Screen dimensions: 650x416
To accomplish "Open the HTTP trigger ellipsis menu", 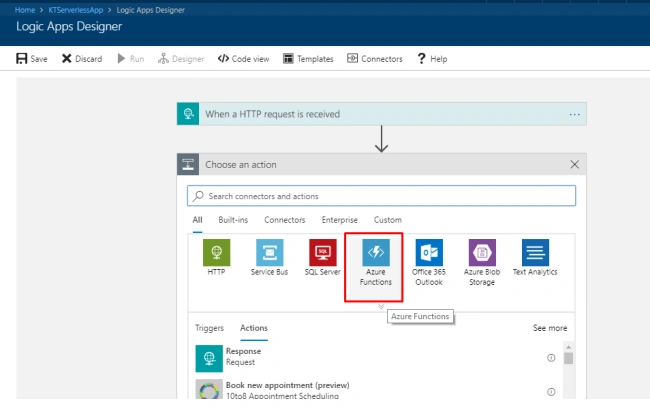I will (x=575, y=114).
